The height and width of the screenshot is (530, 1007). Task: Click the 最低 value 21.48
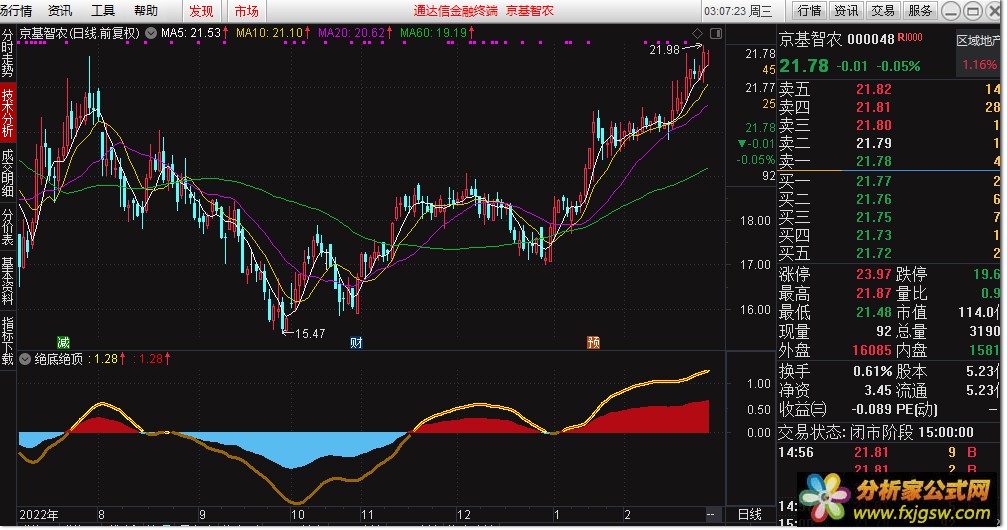[873, 312]
